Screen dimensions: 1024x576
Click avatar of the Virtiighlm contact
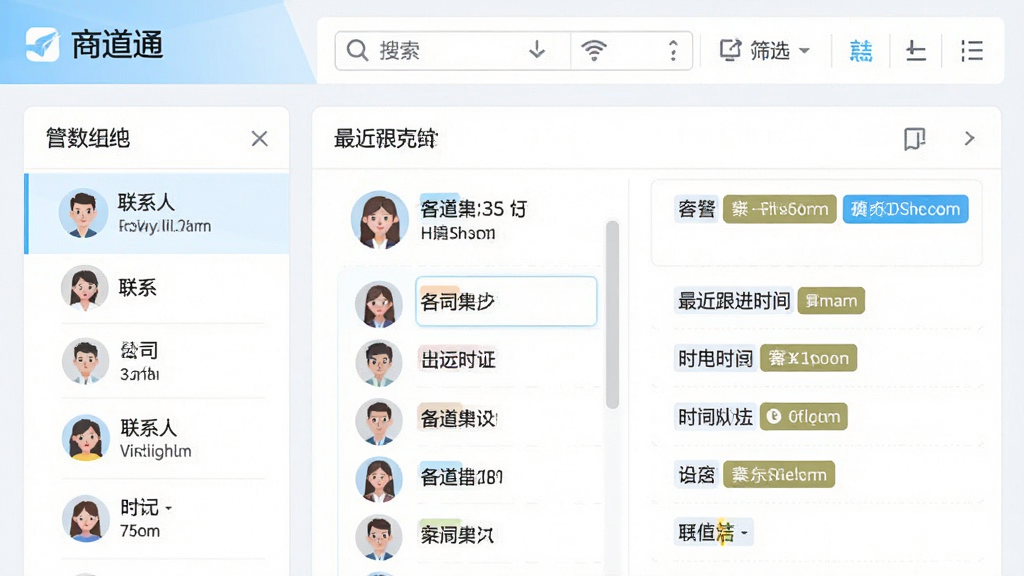[86, 438]
